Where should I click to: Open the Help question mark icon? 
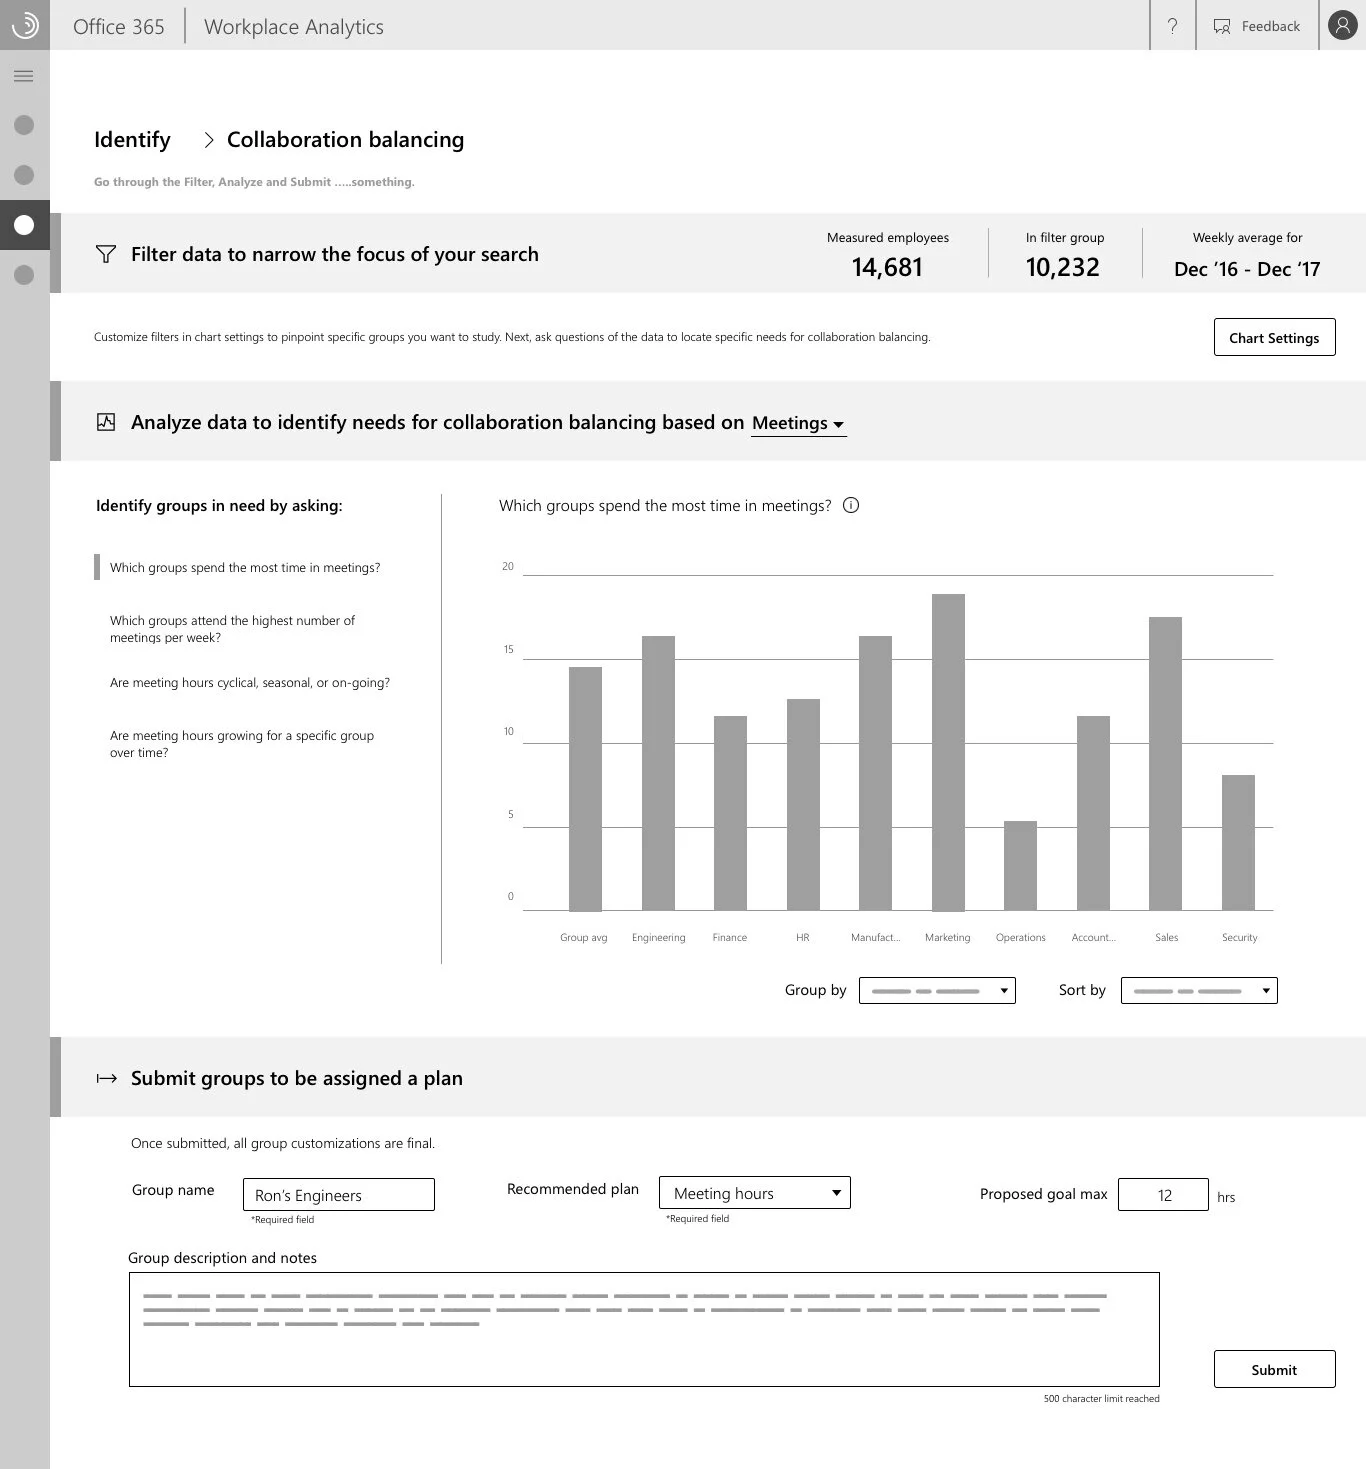(1172, 26)
